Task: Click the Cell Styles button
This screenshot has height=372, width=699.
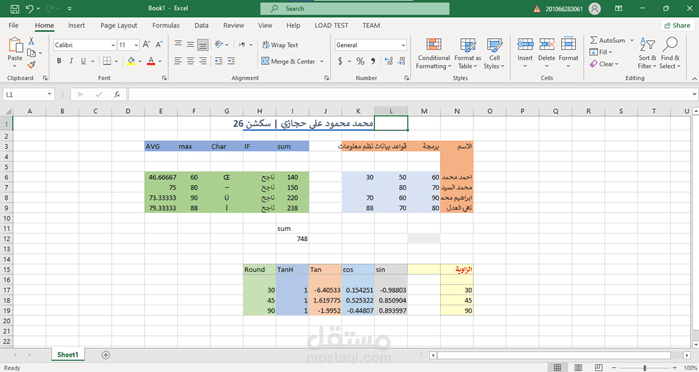Action: (494, 54)
